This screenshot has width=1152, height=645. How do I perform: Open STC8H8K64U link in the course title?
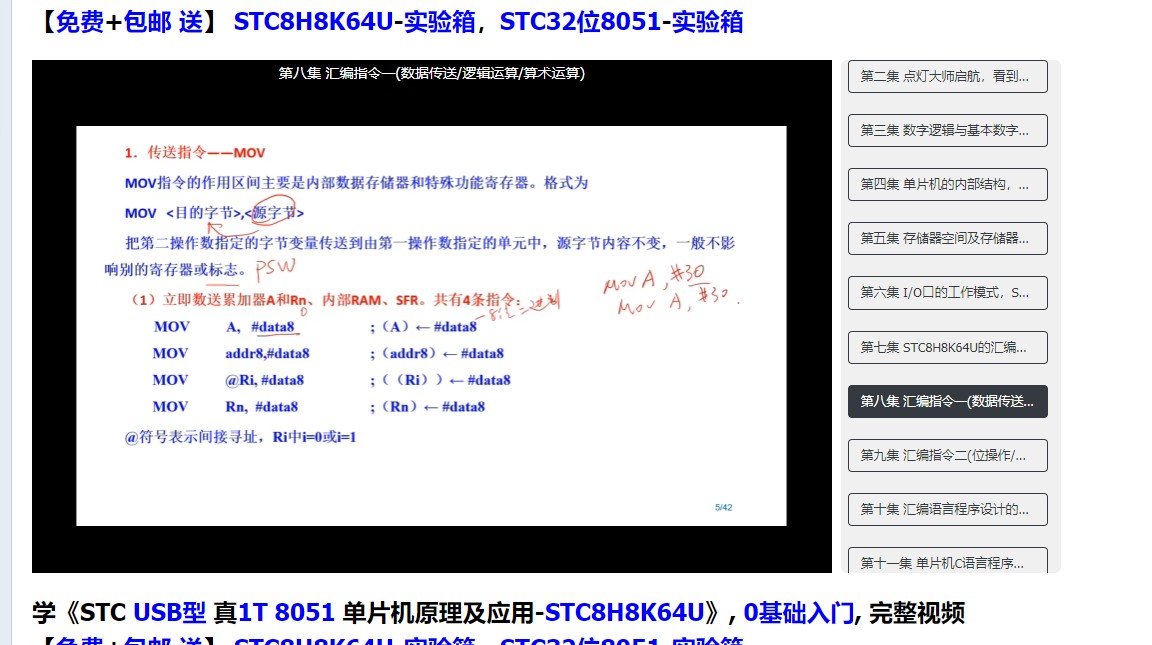click(x=624, y=613)
